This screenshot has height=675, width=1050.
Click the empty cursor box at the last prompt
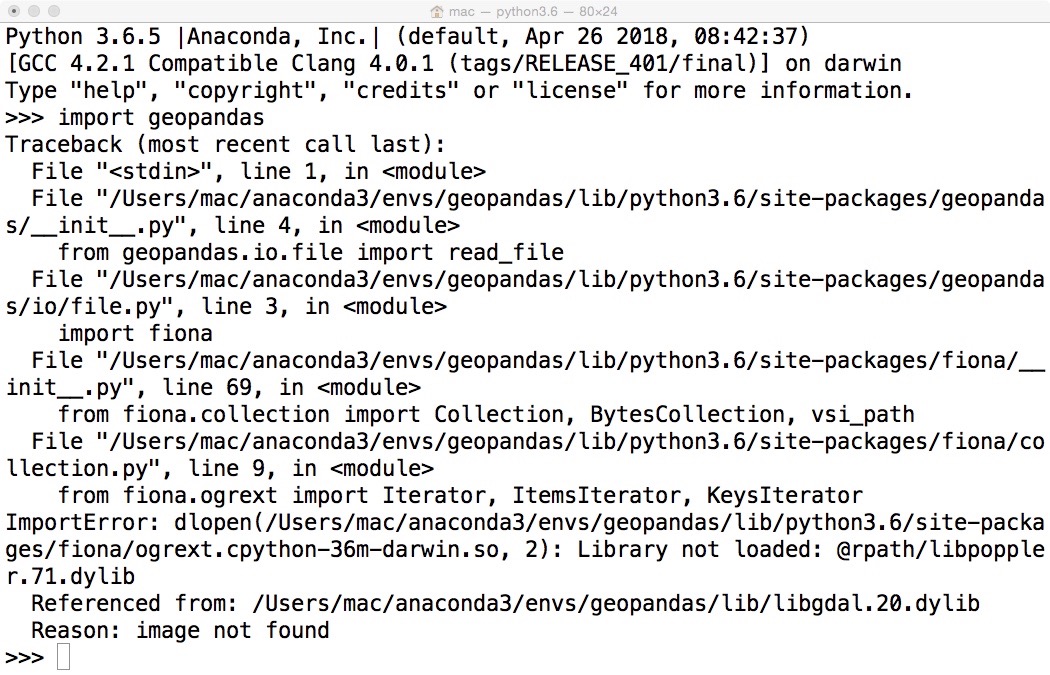click(63, 657)
